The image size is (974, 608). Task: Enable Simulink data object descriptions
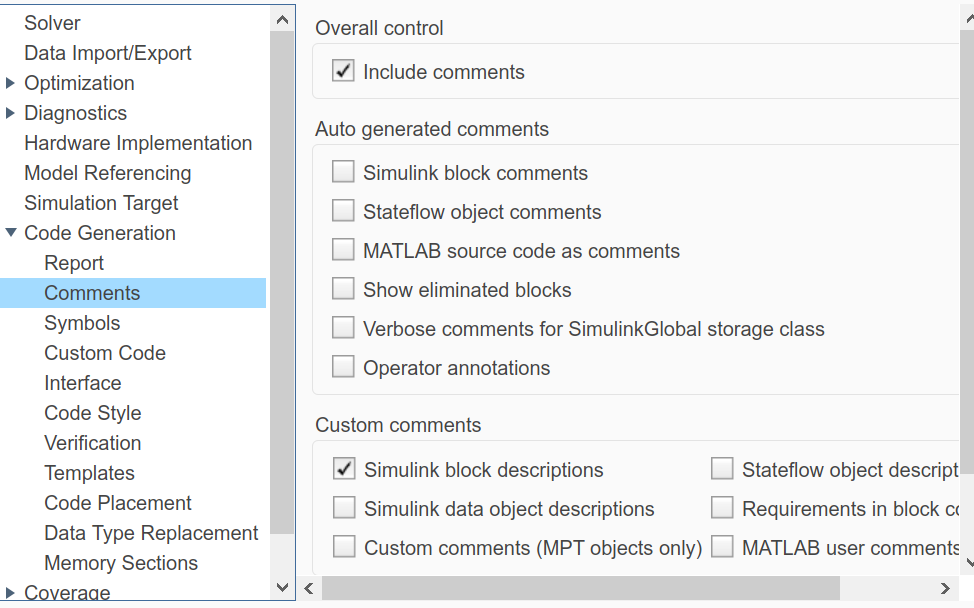tap(345, 507)
